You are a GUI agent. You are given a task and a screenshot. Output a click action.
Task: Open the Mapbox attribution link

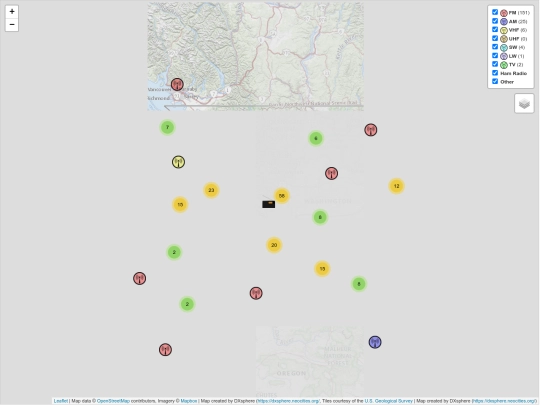[189, 401]
